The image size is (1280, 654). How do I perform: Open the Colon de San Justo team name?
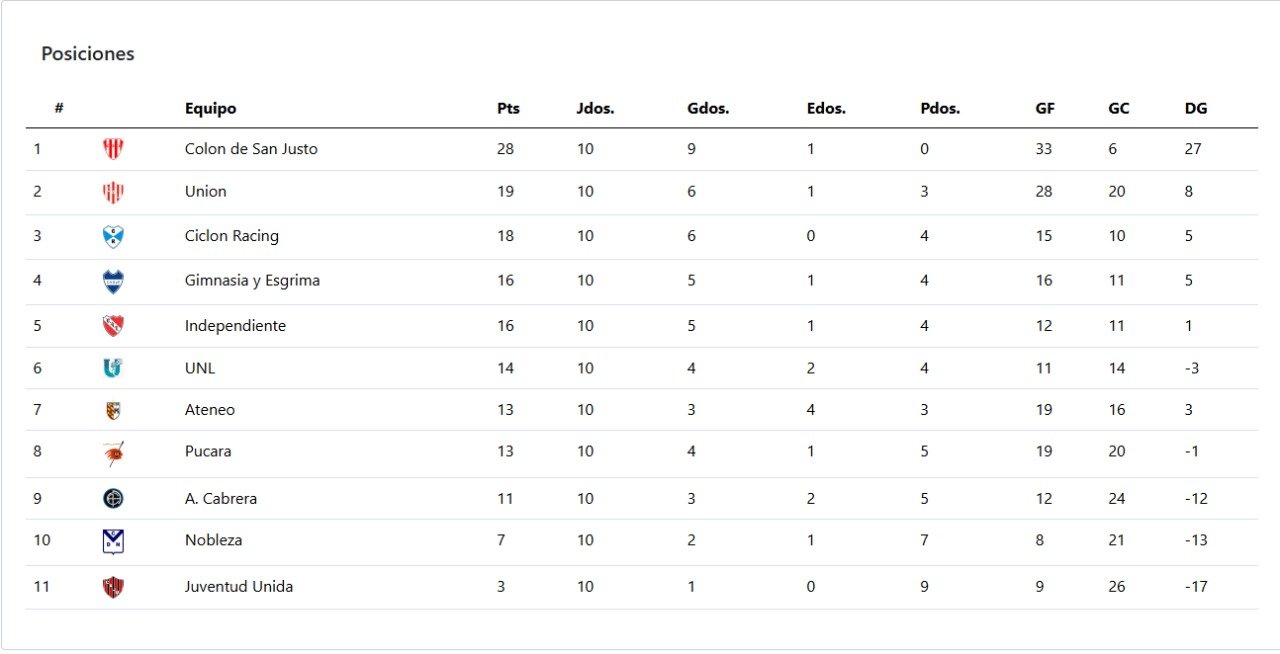click(251, 149)
